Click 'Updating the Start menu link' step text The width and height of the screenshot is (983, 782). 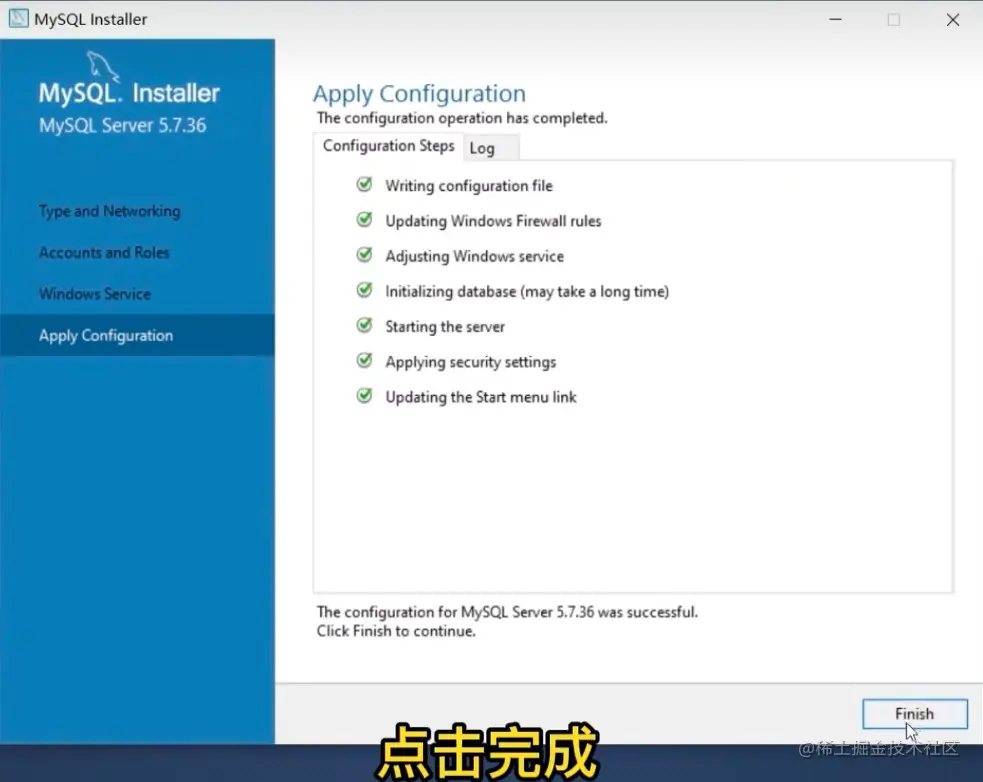[x=481, y=398]
